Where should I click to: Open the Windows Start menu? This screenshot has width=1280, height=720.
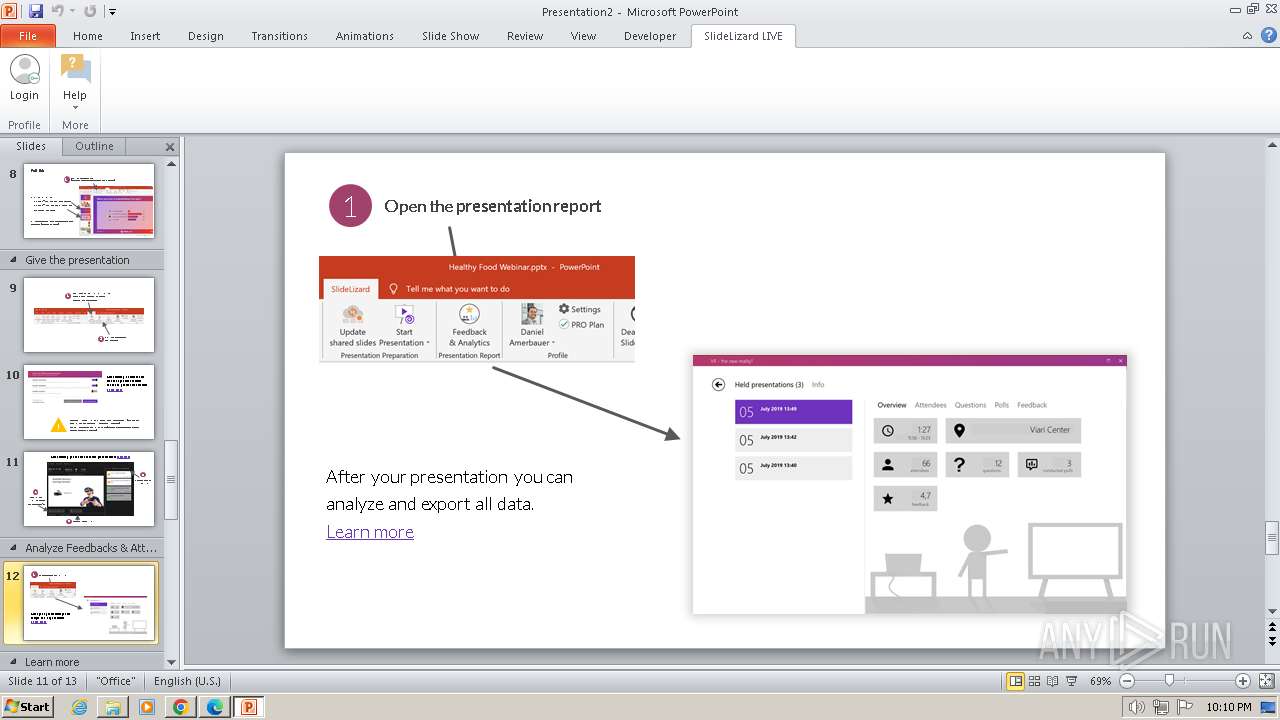(27, 706)
